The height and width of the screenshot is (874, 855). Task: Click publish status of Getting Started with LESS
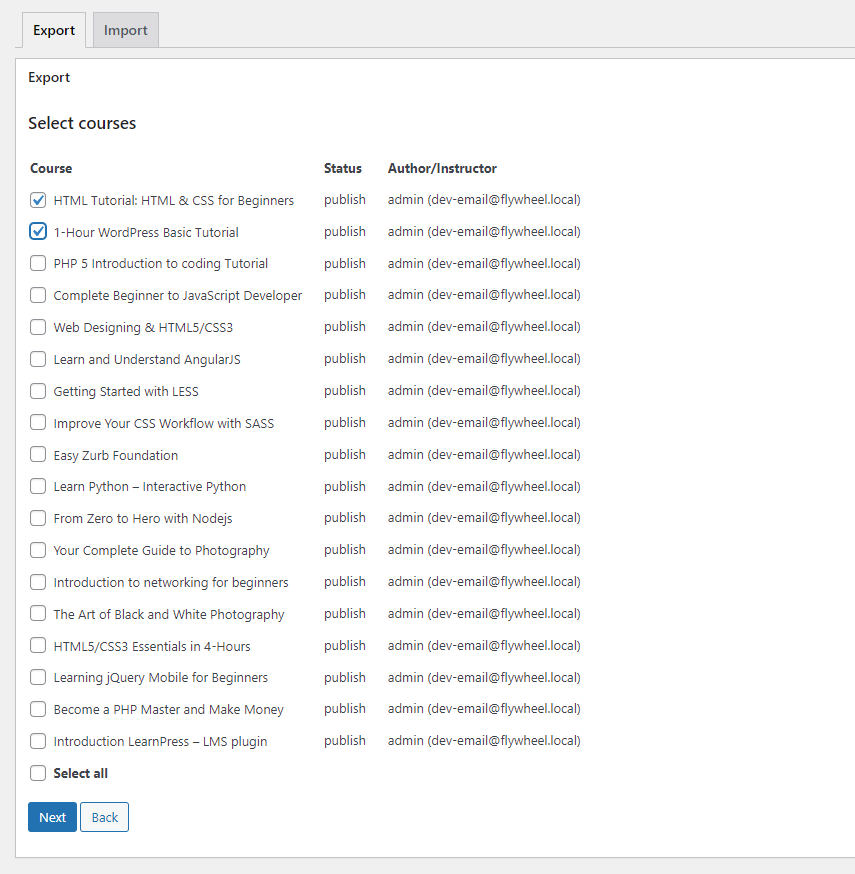coord(345,391)
